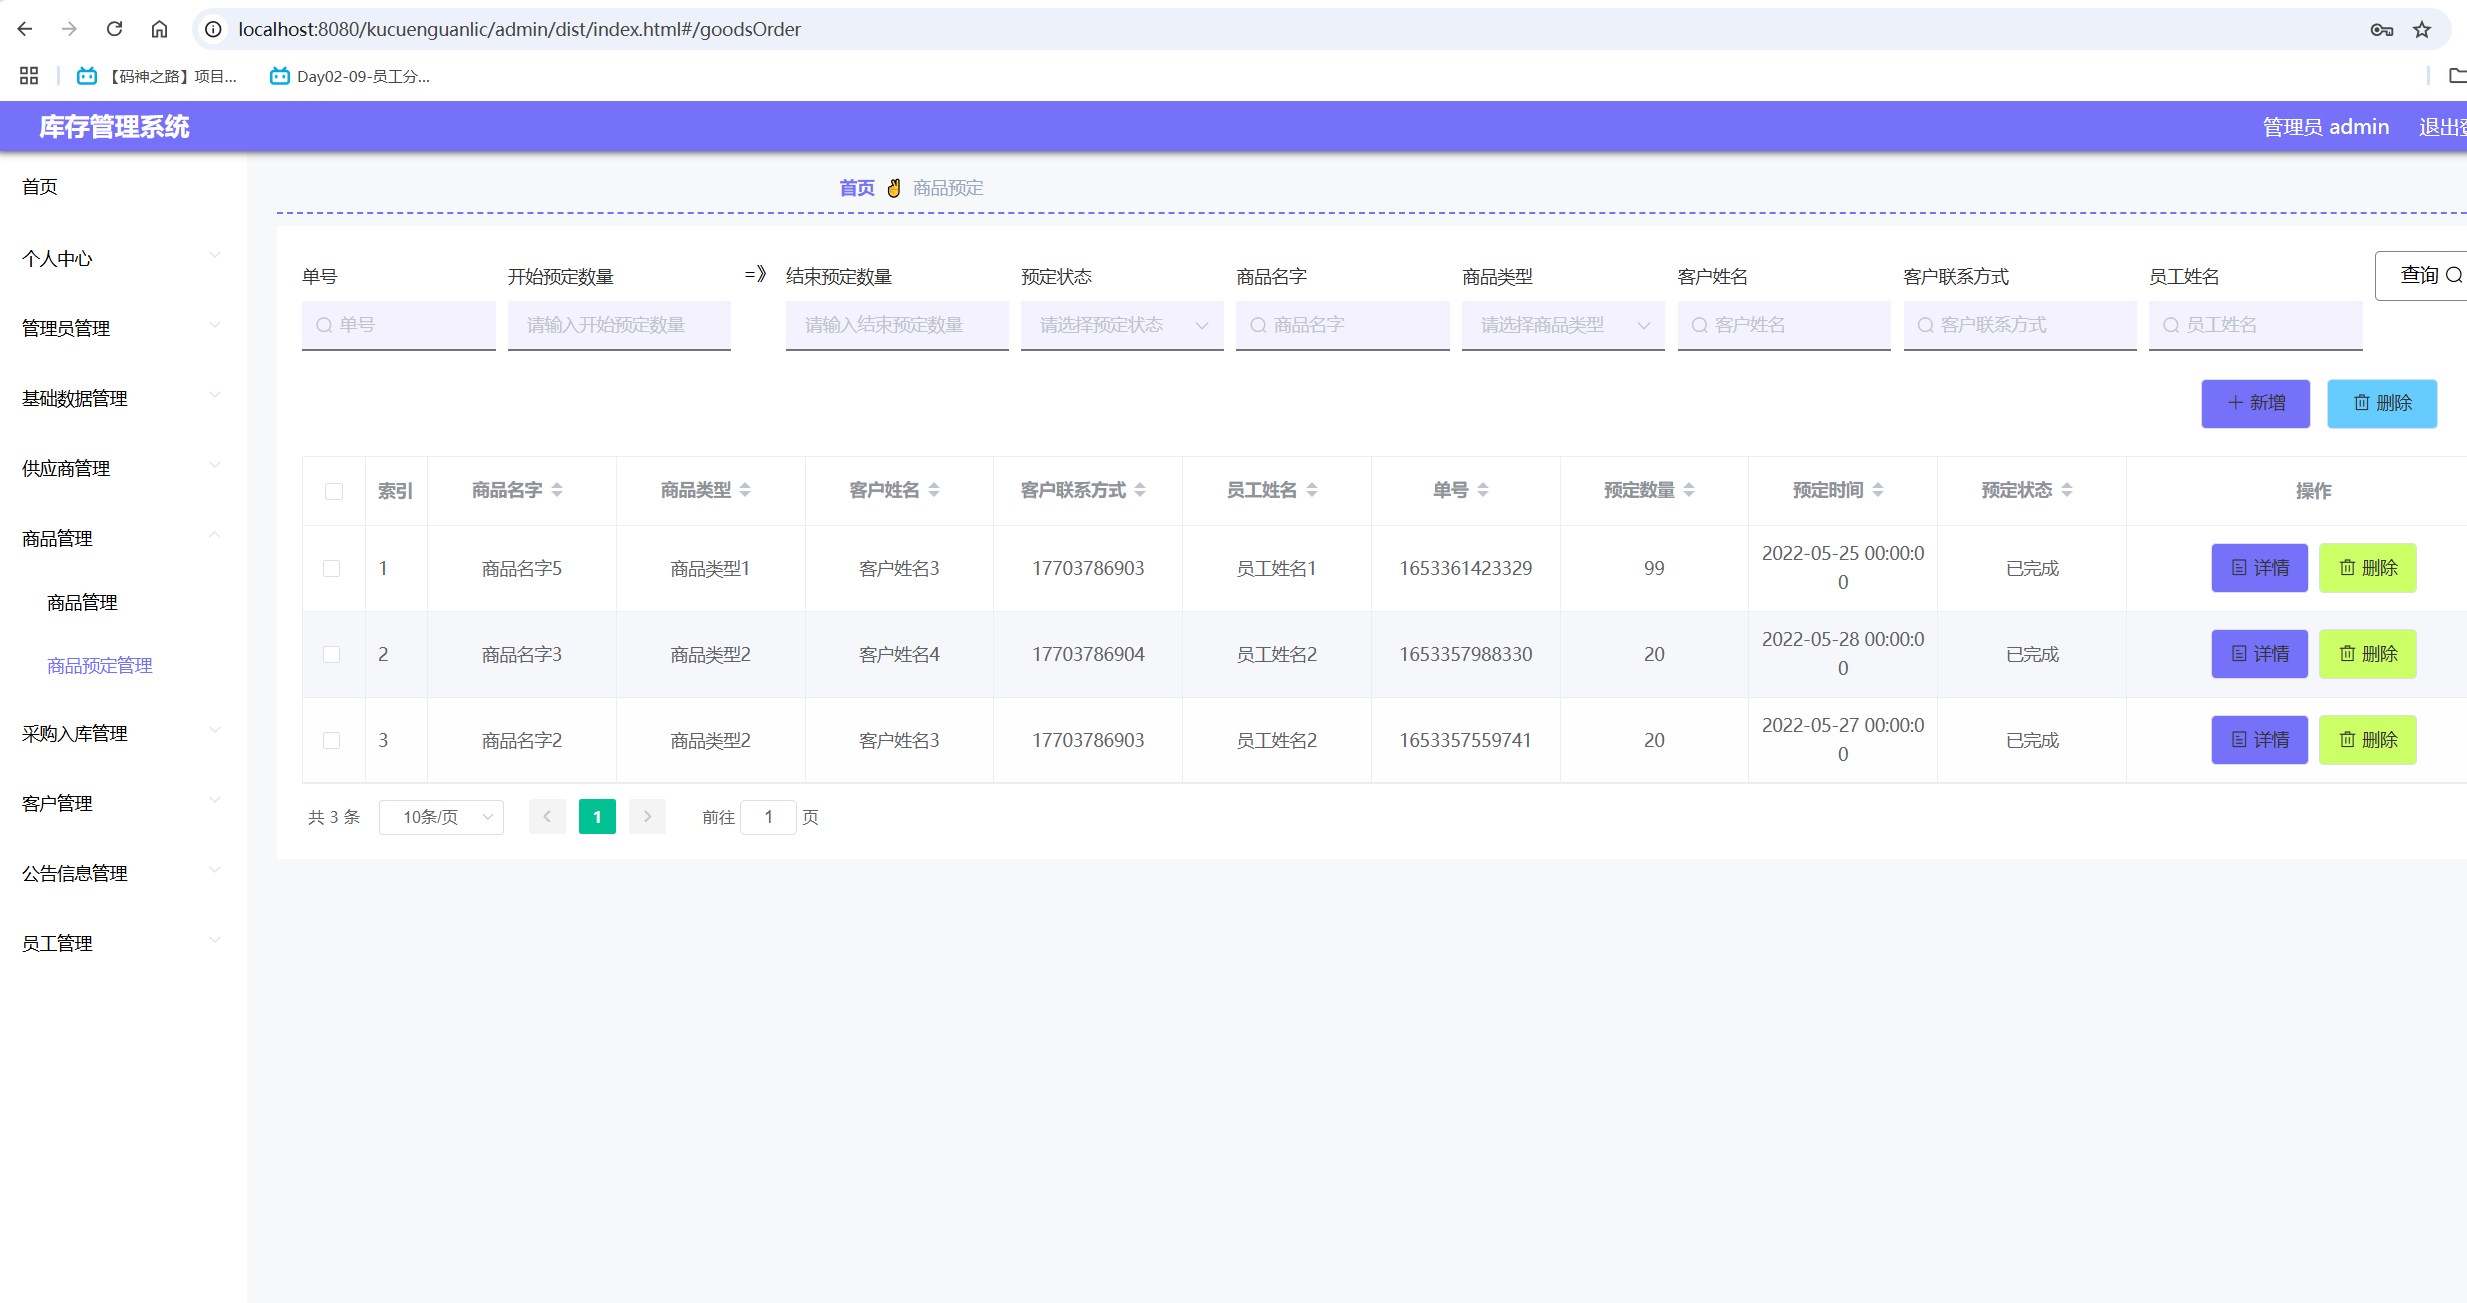
Task: Click the green 删除 button in first row
Action: 2367,568
